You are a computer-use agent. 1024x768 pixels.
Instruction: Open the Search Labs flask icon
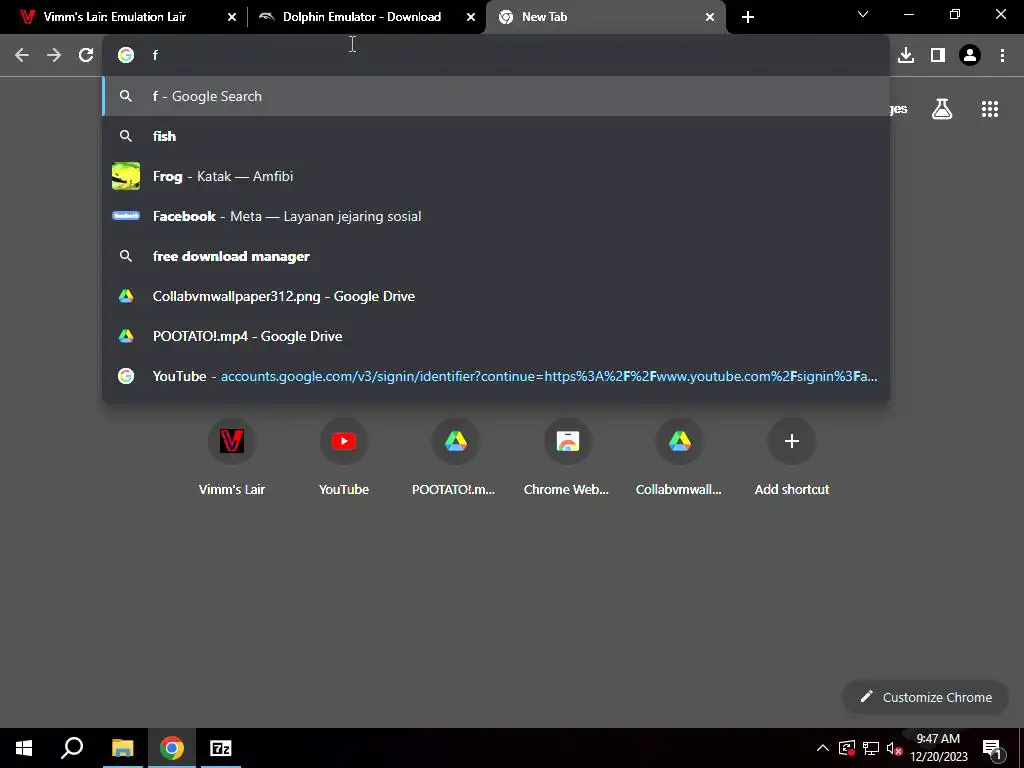[942, 109]
